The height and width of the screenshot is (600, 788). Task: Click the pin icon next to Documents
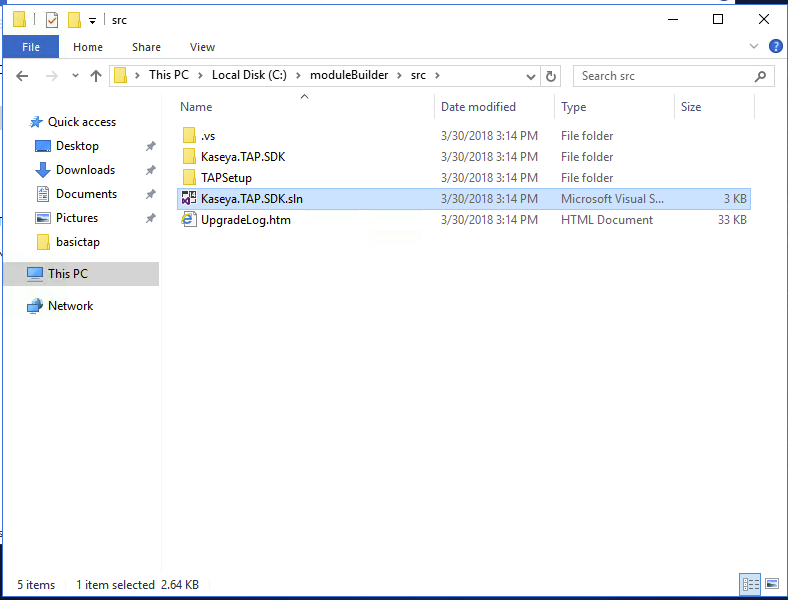[150, 194]
